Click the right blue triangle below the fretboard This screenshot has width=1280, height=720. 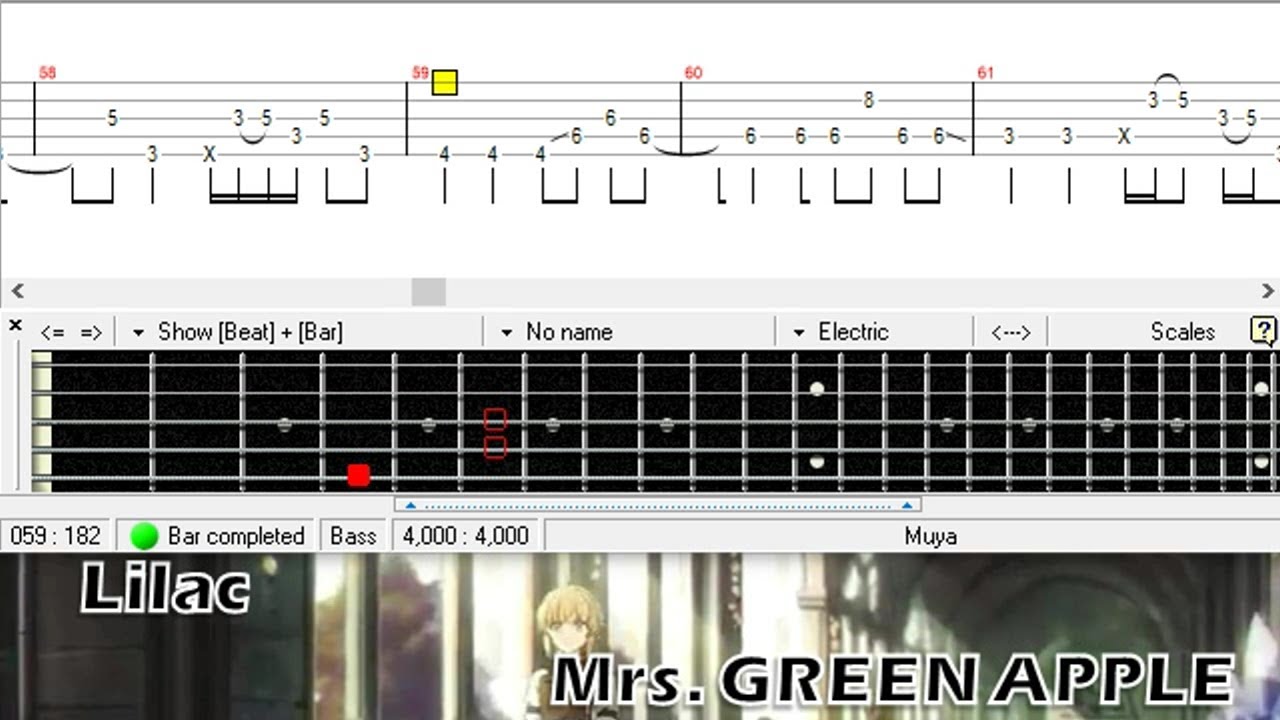tap(906, 506)
